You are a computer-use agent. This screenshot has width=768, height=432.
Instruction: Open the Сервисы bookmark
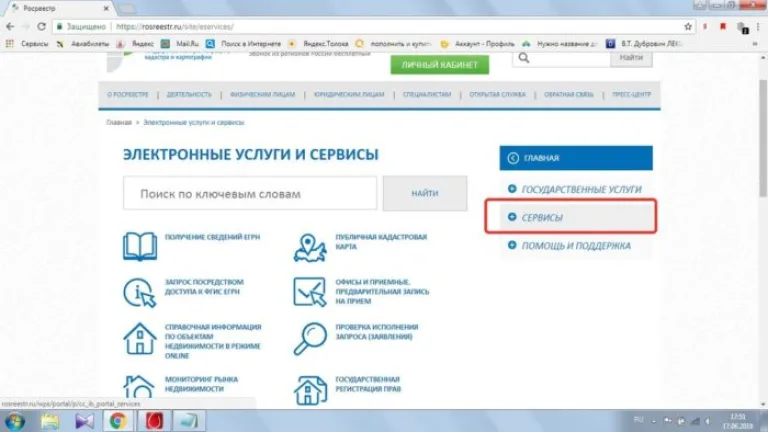click(x=34, y=44)
